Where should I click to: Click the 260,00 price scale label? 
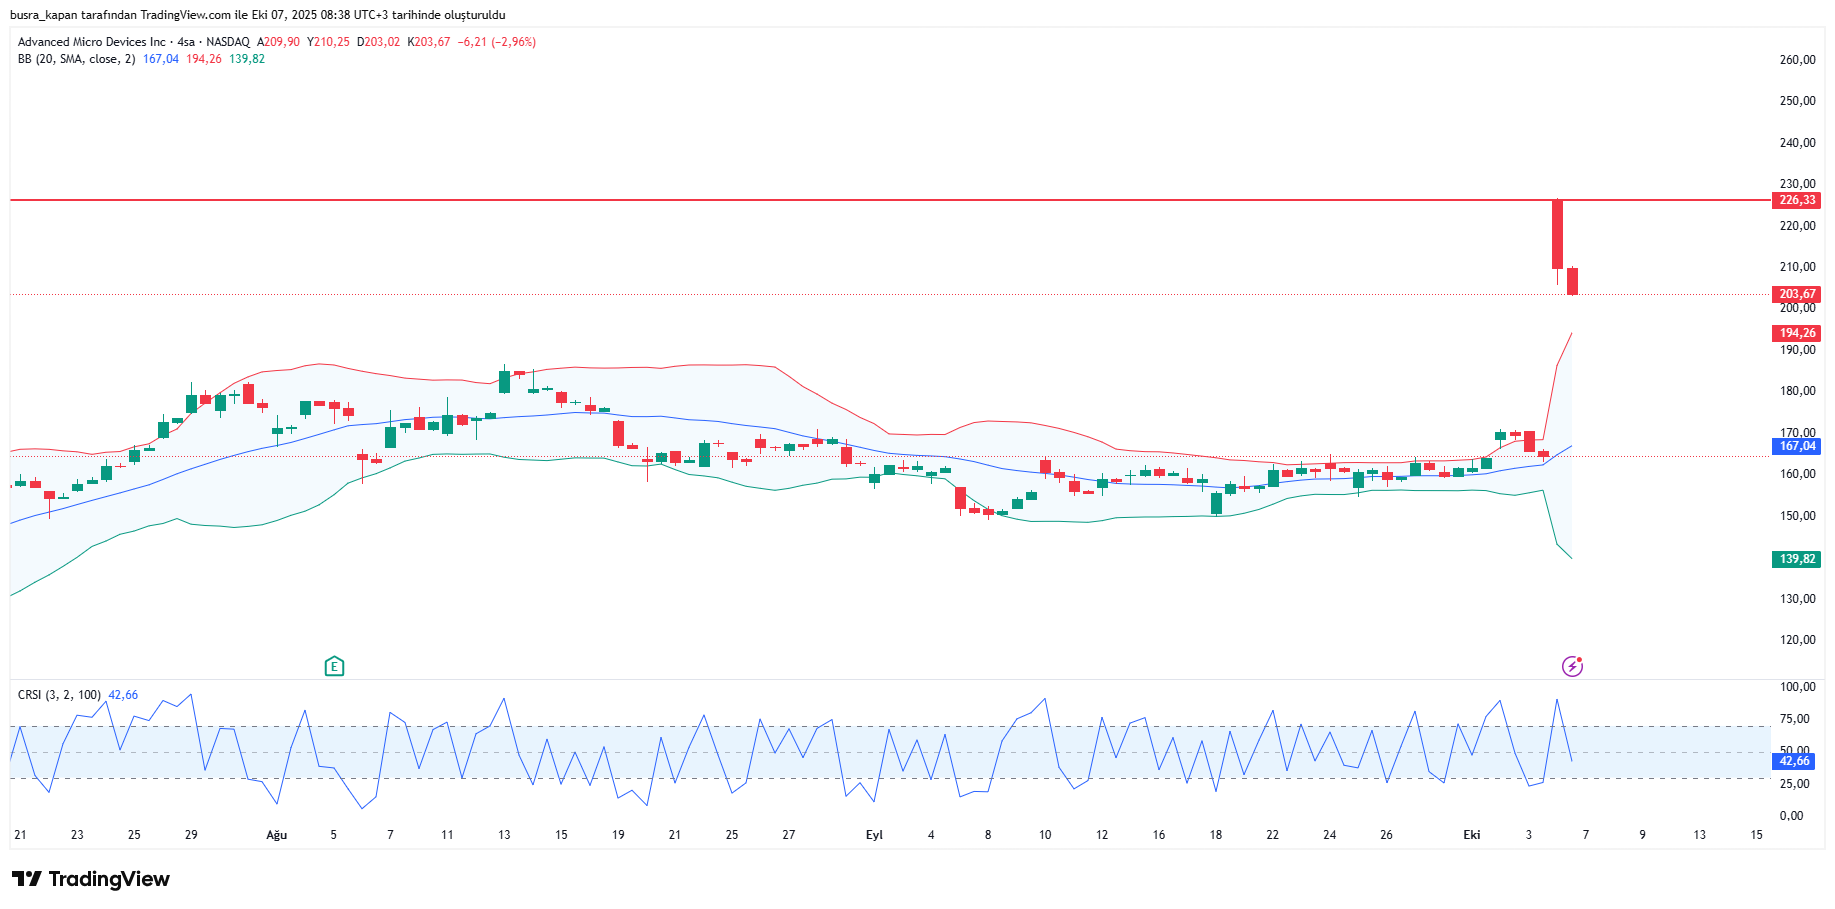1797,60
